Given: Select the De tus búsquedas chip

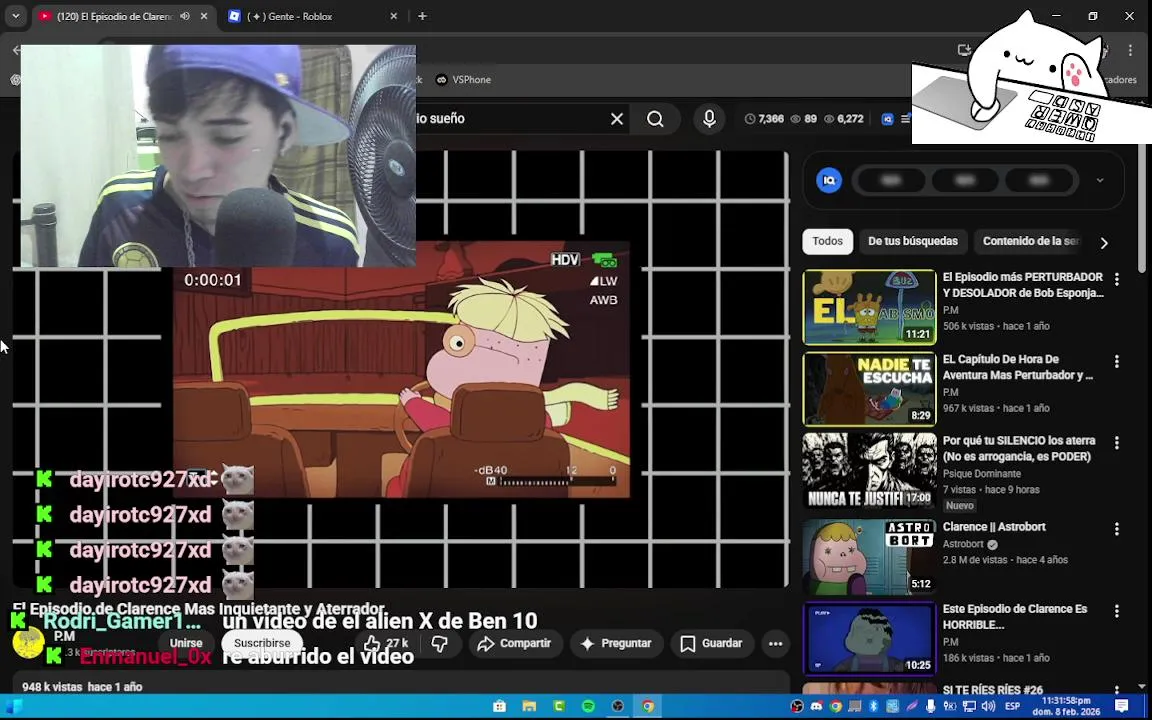Looking at the screenshot, I should coord(912,241).
